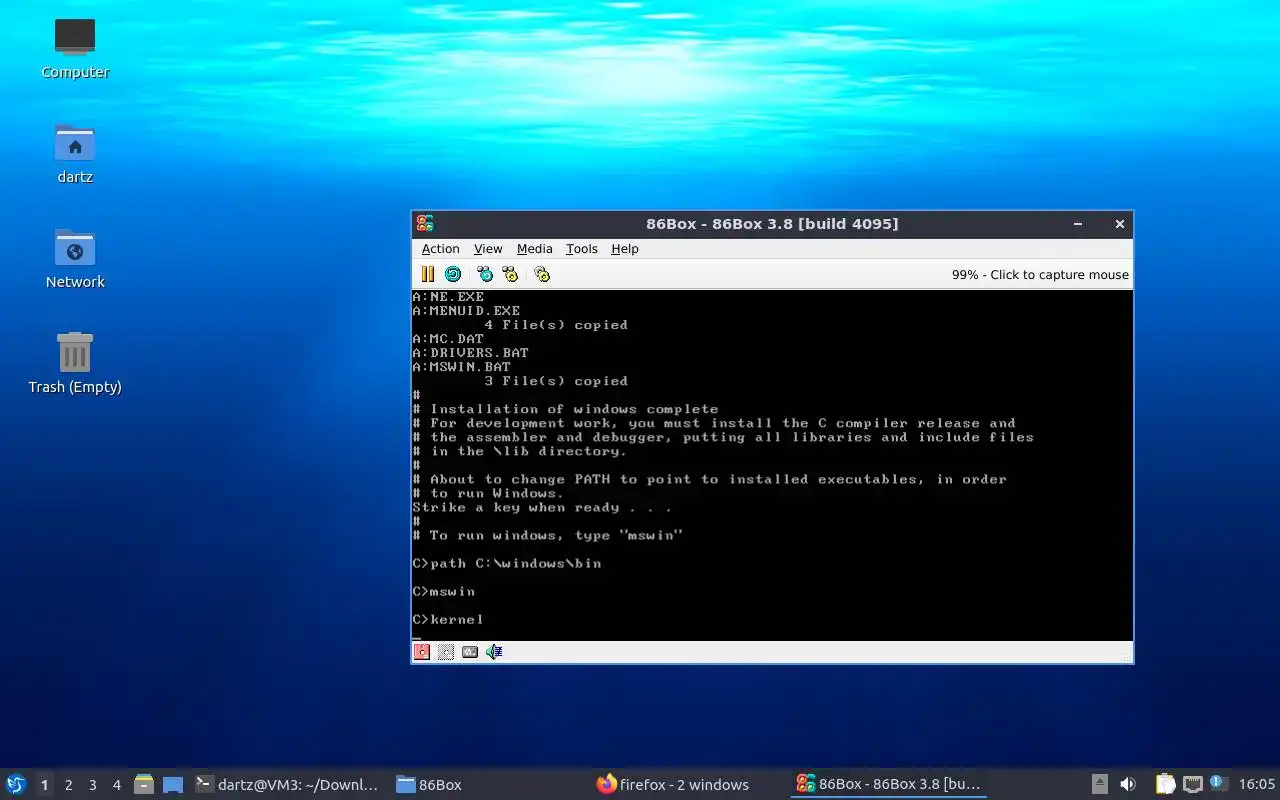Show the desktop via taskbar icon
The height and width of the screenshot is (800, 1280).
pos(173,784)
